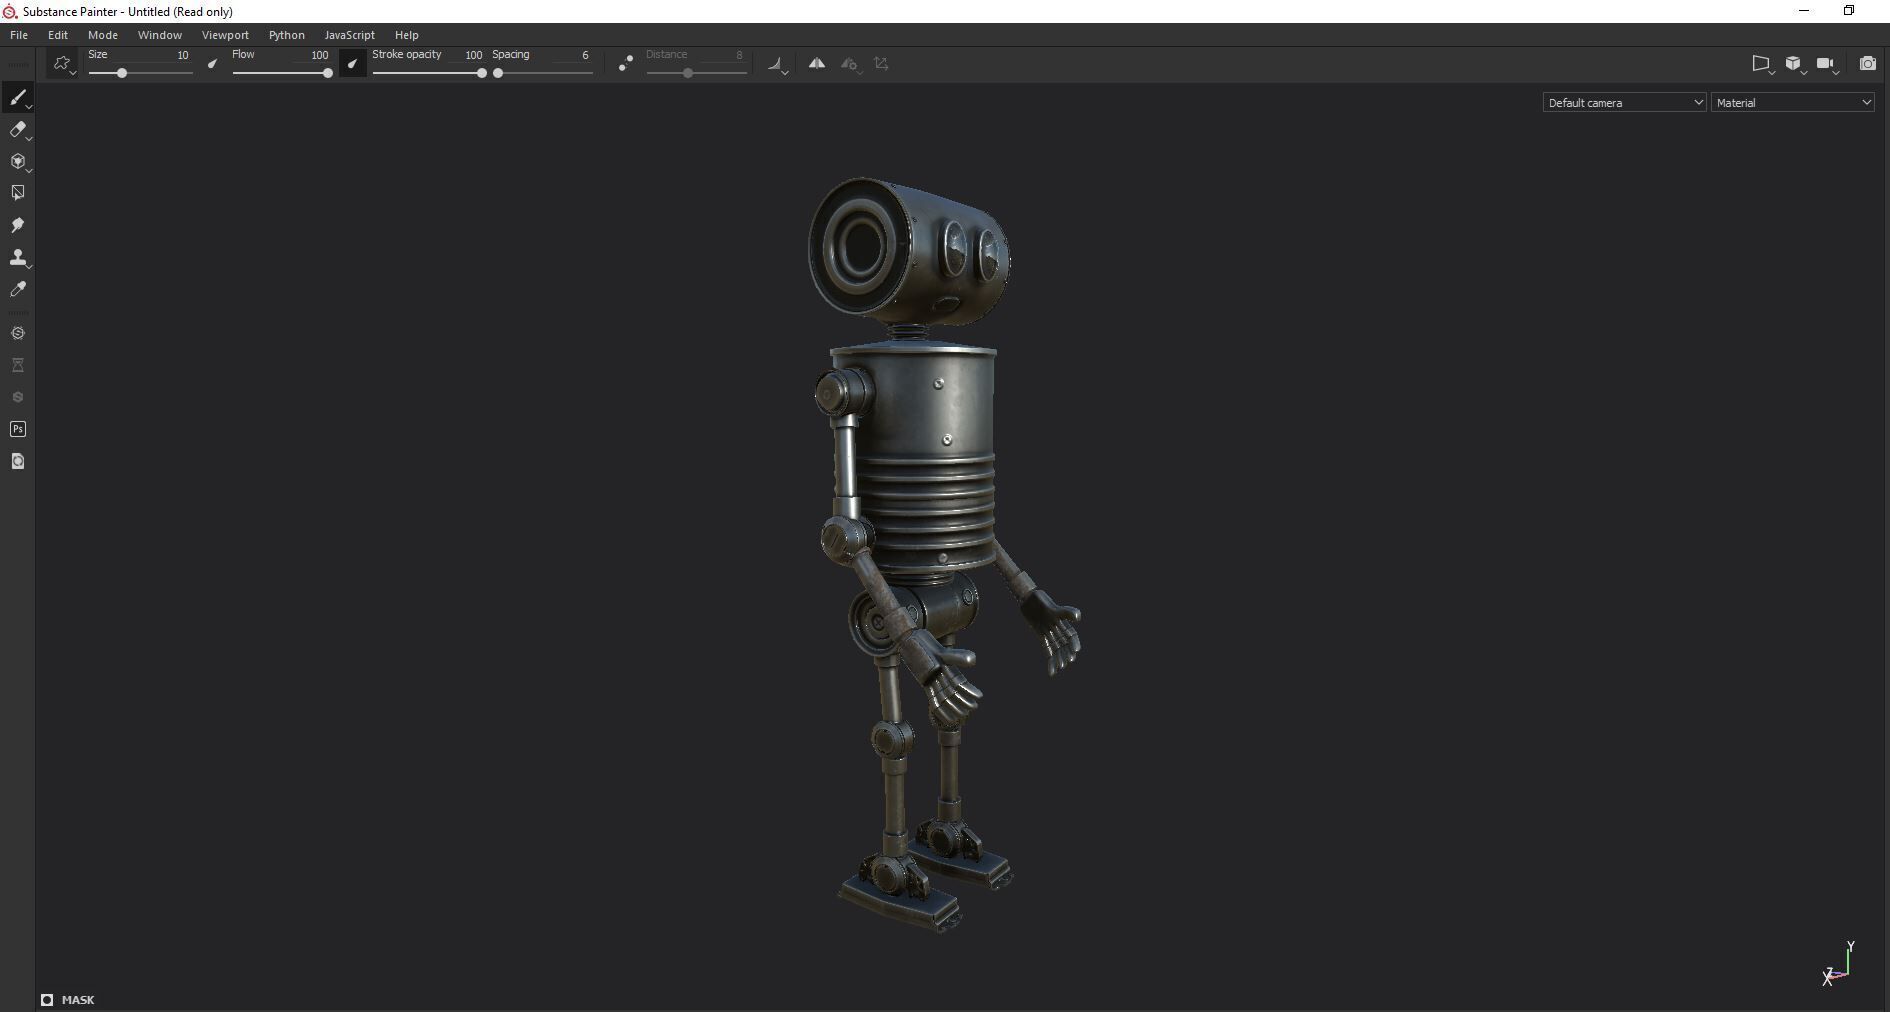The width and height of the screenshot is (1890, 1012).
Task: Open the camera settings video icon
Action: click(1827, 64)
